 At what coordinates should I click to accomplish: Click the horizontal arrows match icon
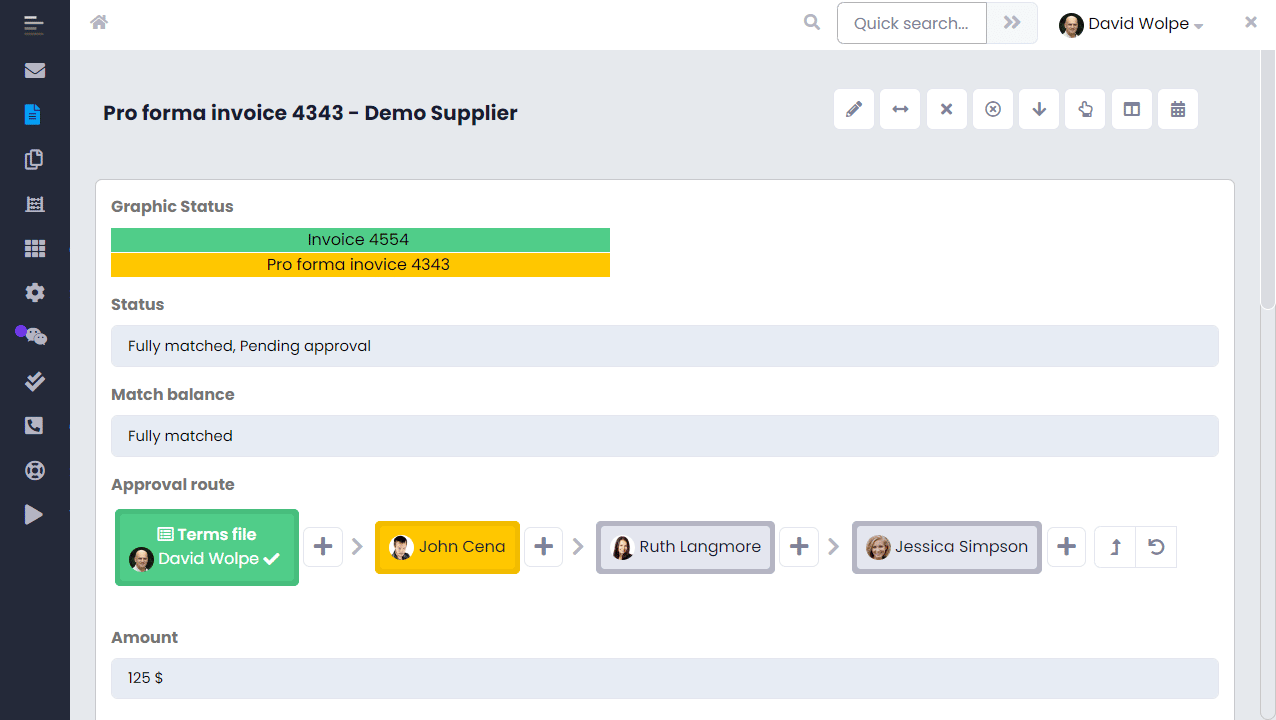(900, 110)
